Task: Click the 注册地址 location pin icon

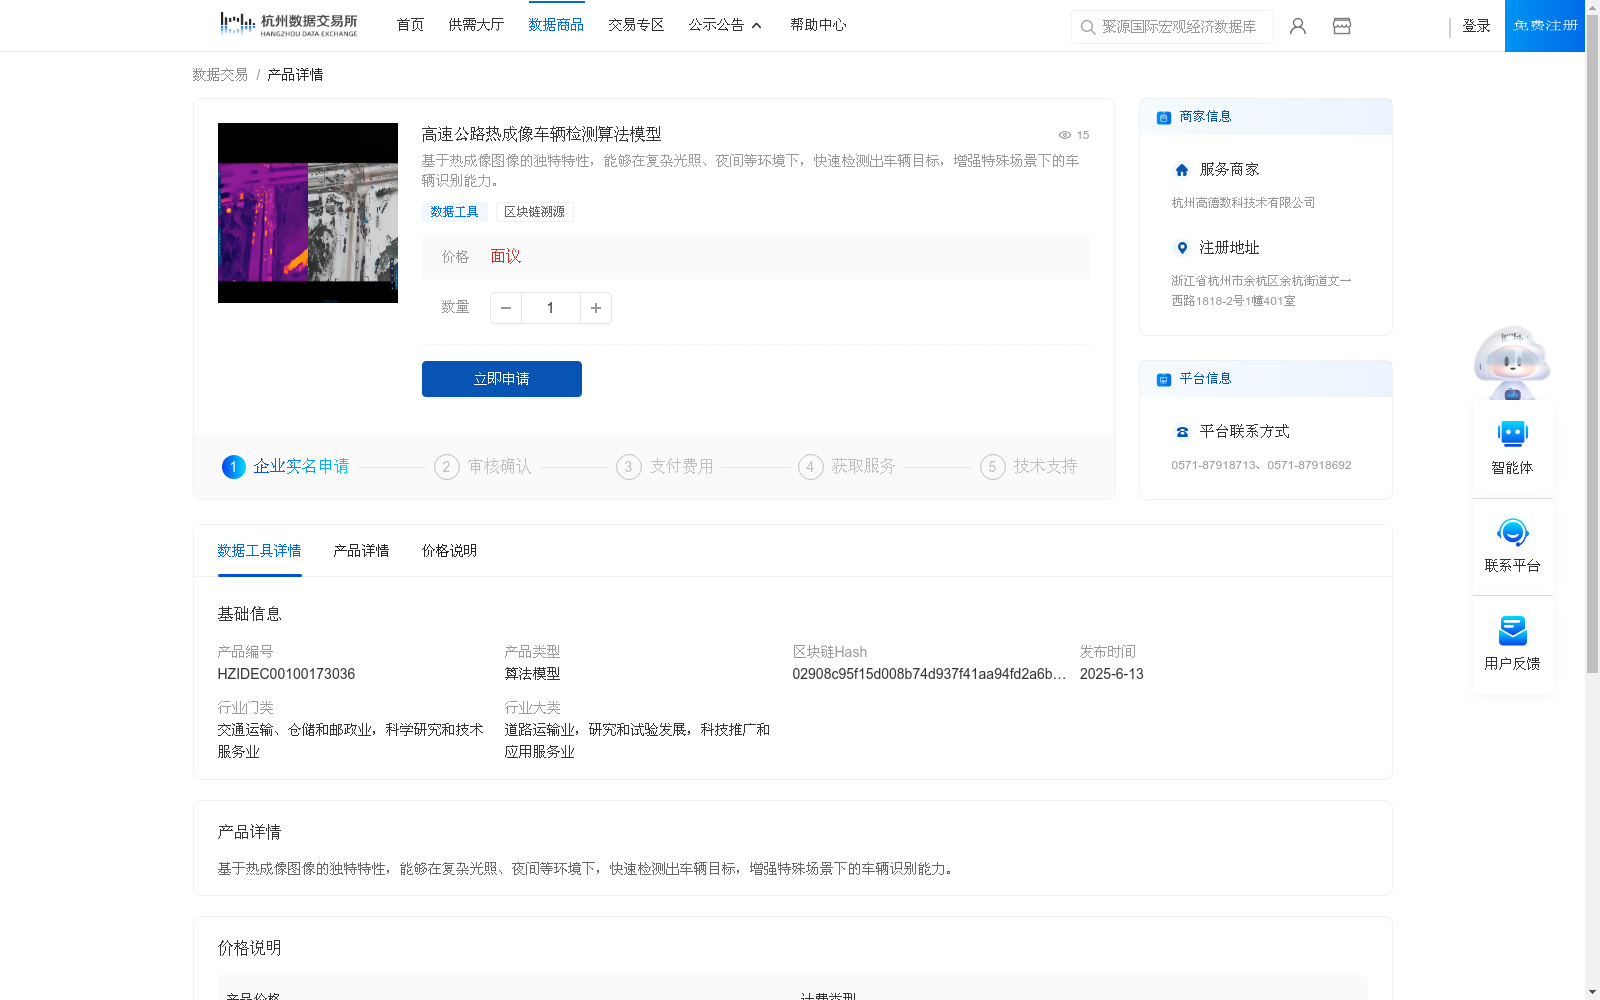Action: [1182, 248]
